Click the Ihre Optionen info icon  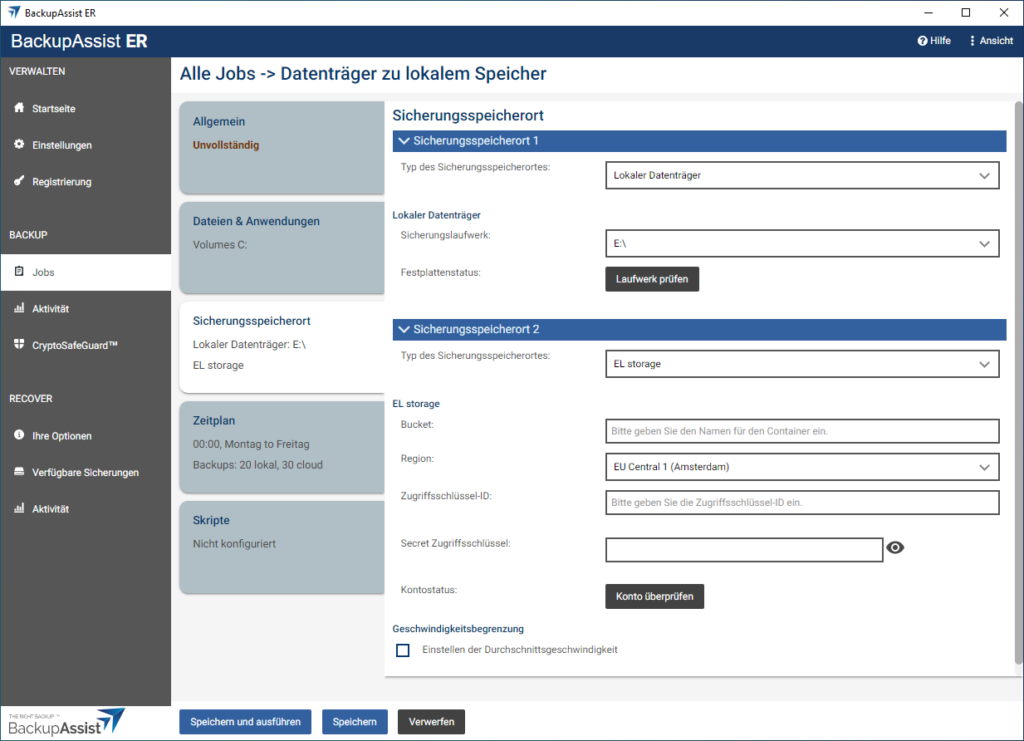(x=19, y=436)
